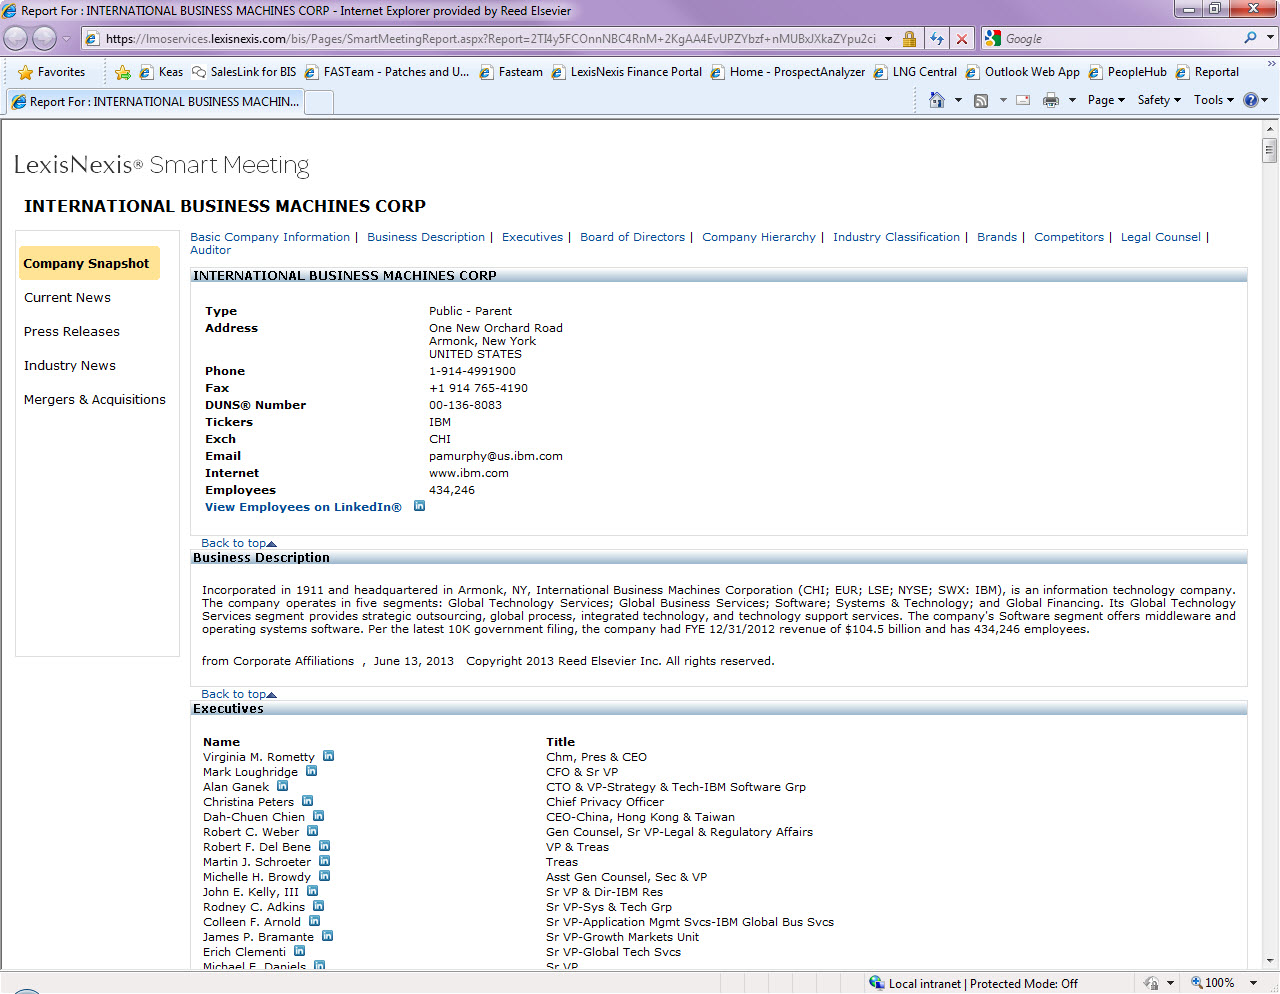Jump to Company Hierarchy section
Image resolution: width=1280 pixels, height=994 pixels.
(x=759, y=237)
